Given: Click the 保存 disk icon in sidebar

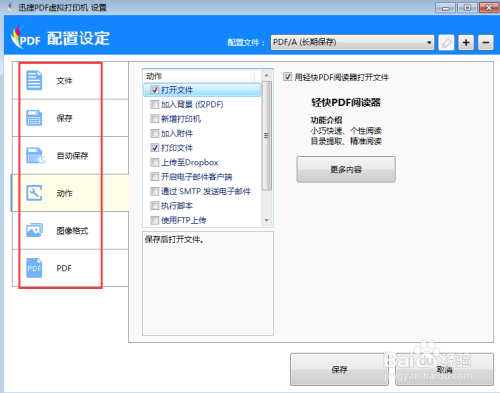Looking at the screenshot, I should [34, 118].
